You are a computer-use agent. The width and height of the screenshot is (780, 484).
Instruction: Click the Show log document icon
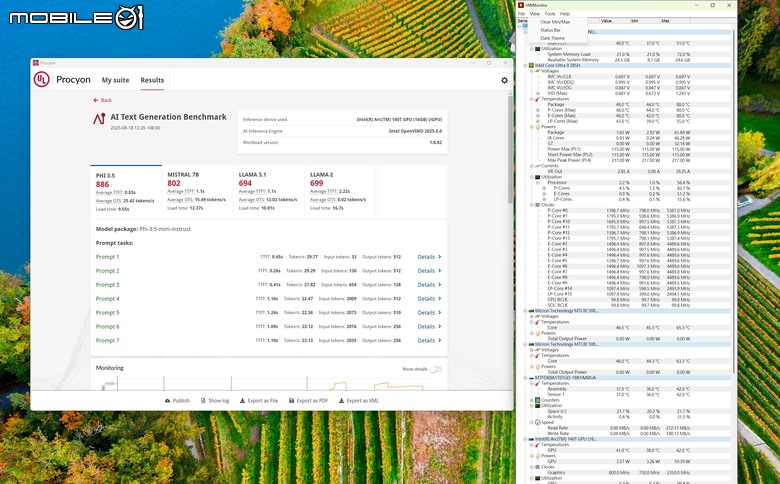[x=203, y=400]
